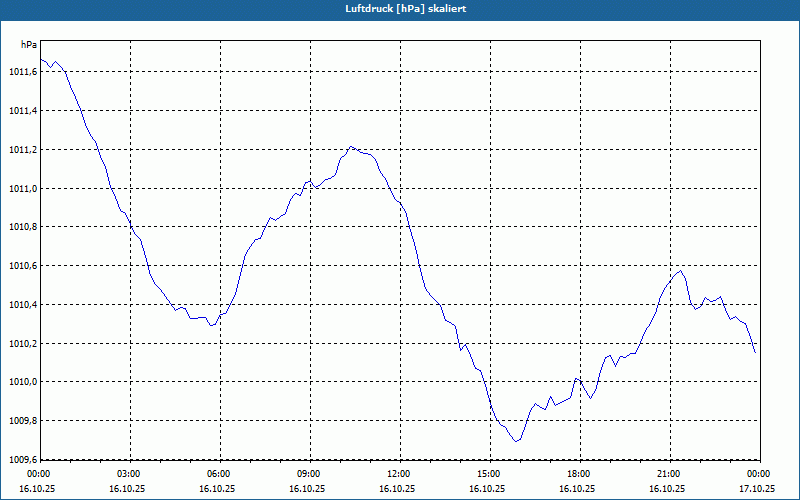The width and height of the screenshot is (800, 500).
Task: Click the 03:00 time axis label
Action: [x=128, y=474]
